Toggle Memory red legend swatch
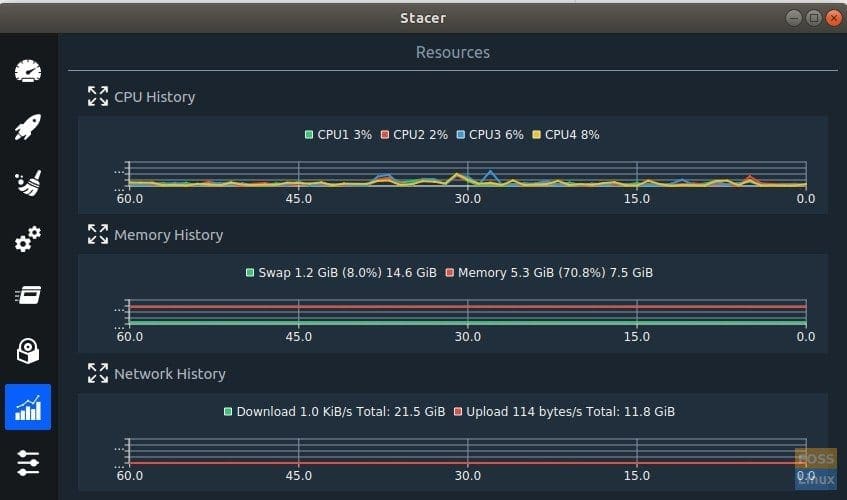Image resolution: width=847 pixels, height=500 pixels. pyautogui.click(x=449, y=273)
